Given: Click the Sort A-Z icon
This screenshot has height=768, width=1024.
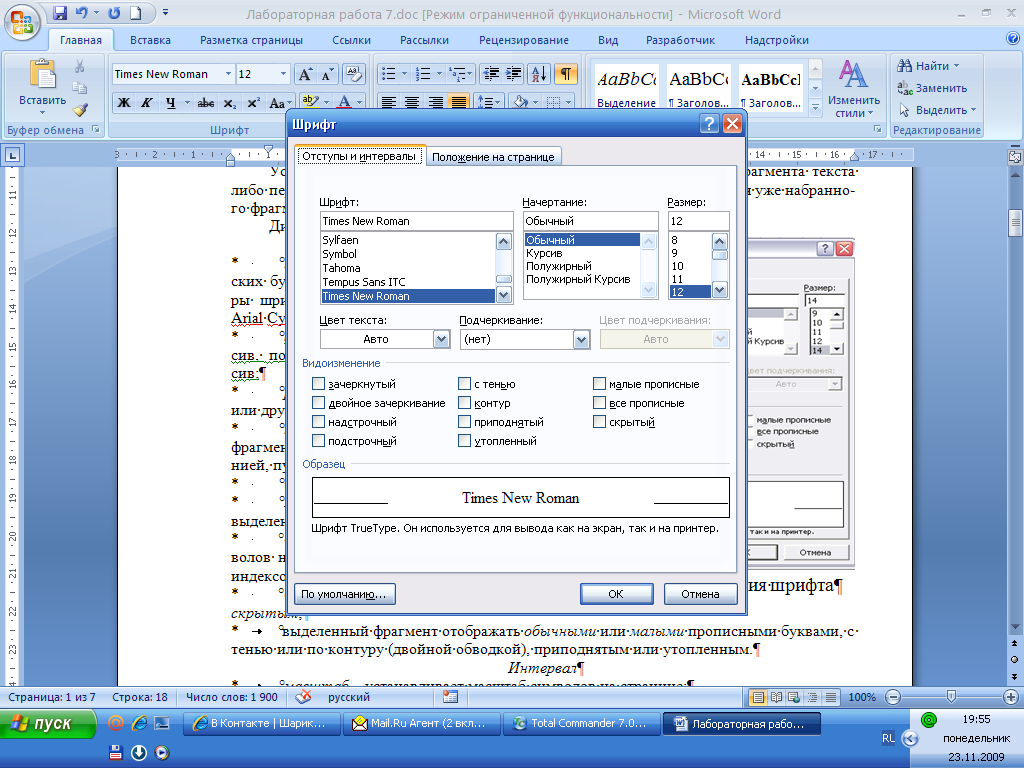Looking at the screenshot, I should click(539, 74).
